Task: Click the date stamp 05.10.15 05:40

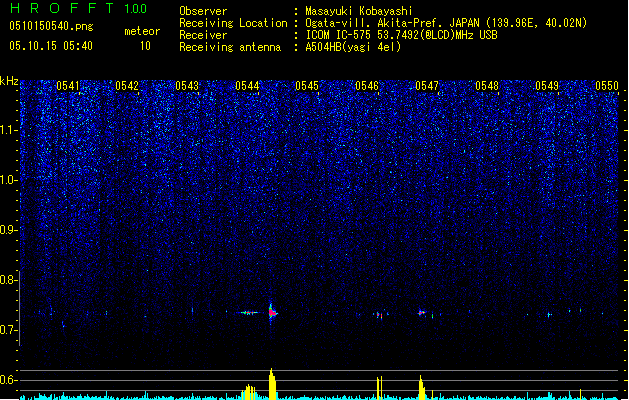Action: (51, 46)
